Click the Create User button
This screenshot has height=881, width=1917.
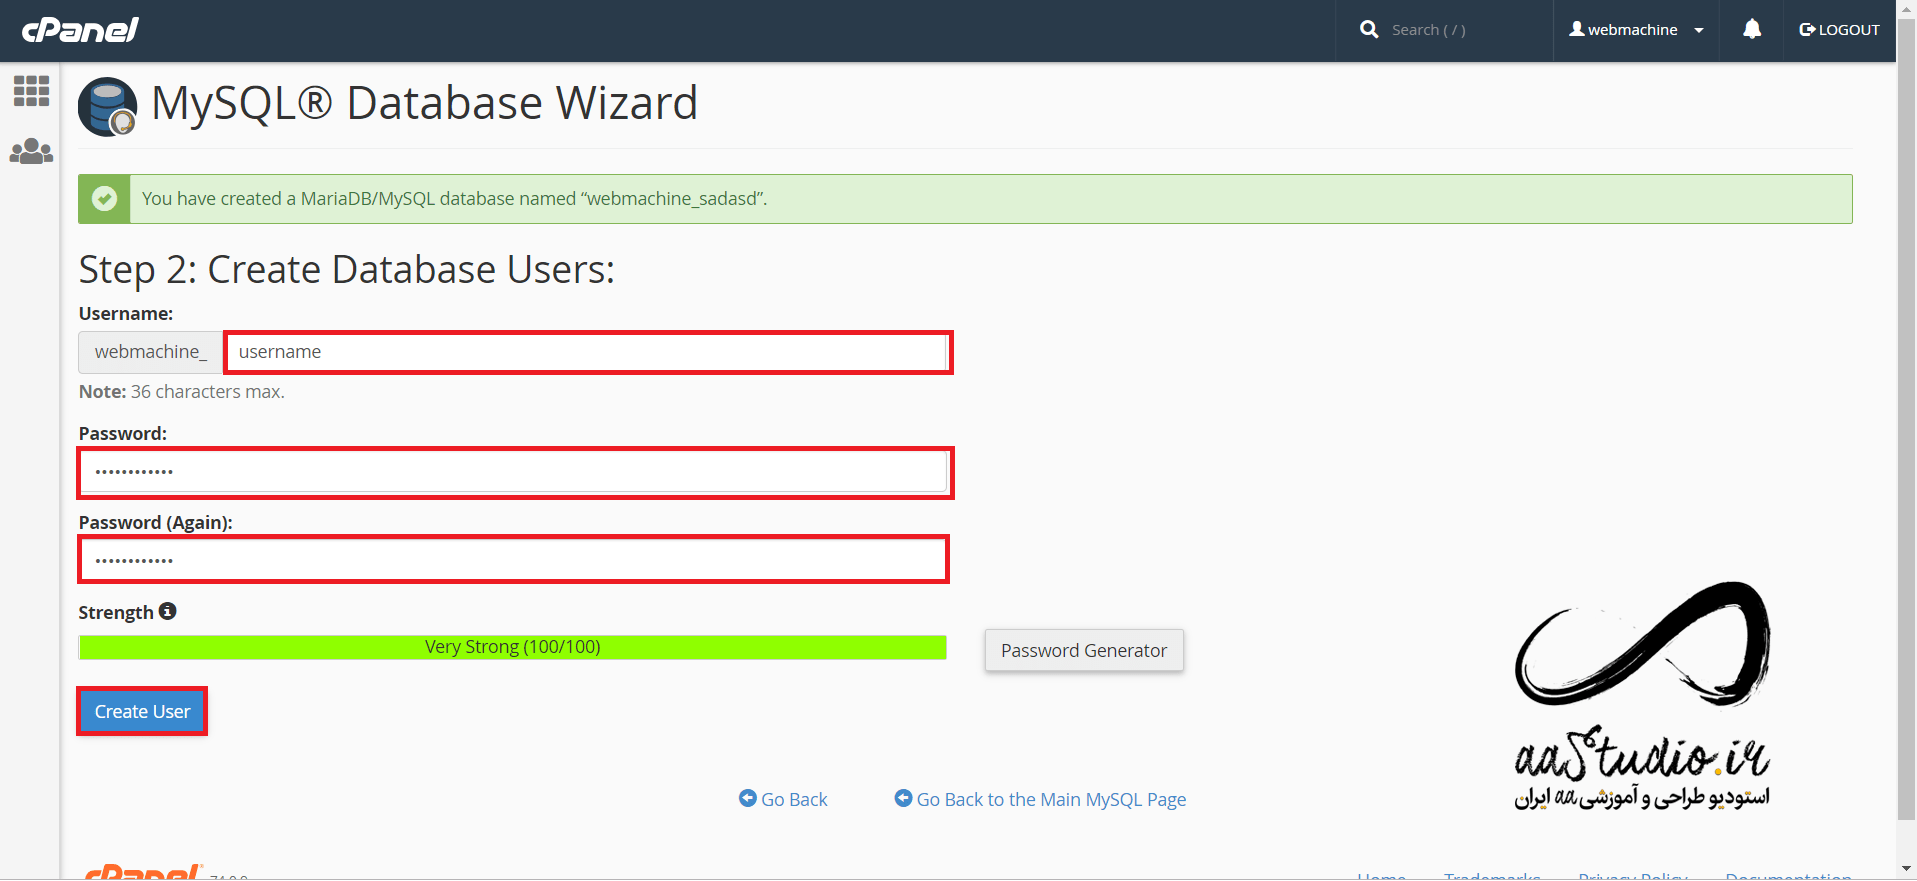click(x=142, y=711)
